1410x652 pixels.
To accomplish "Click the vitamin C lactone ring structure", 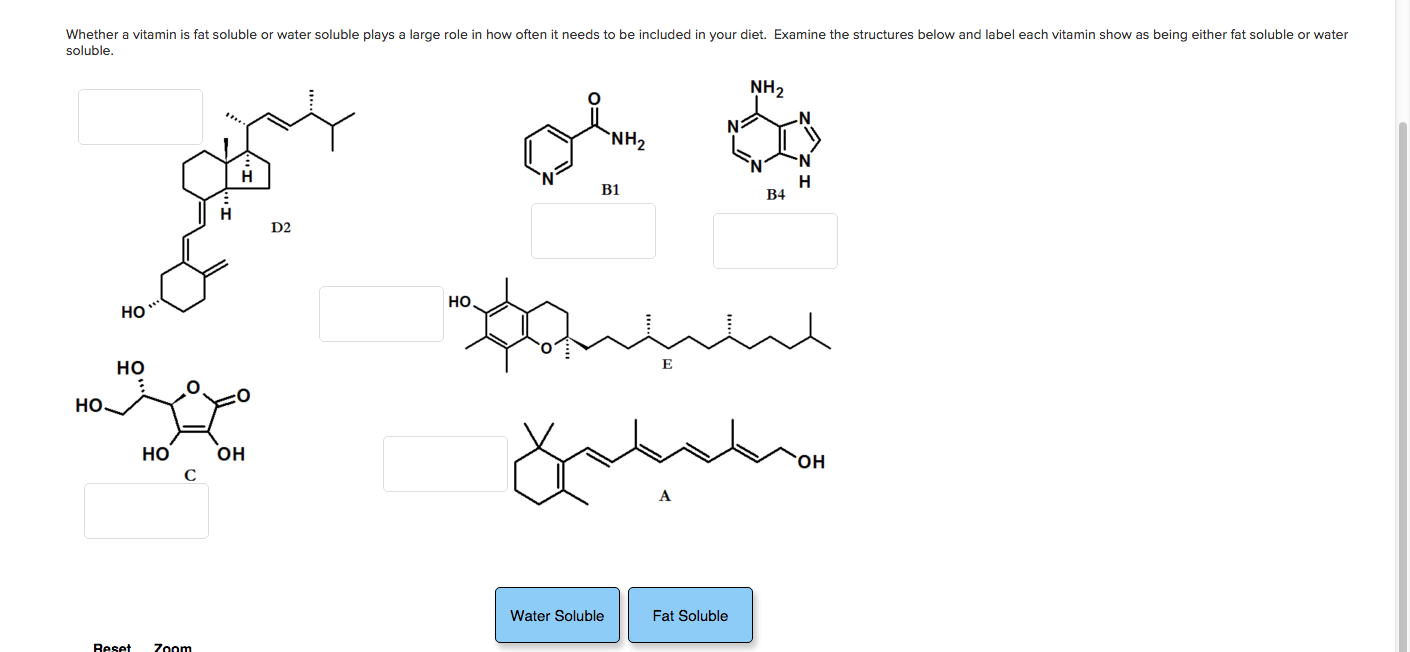I will (x=193, y=412).
